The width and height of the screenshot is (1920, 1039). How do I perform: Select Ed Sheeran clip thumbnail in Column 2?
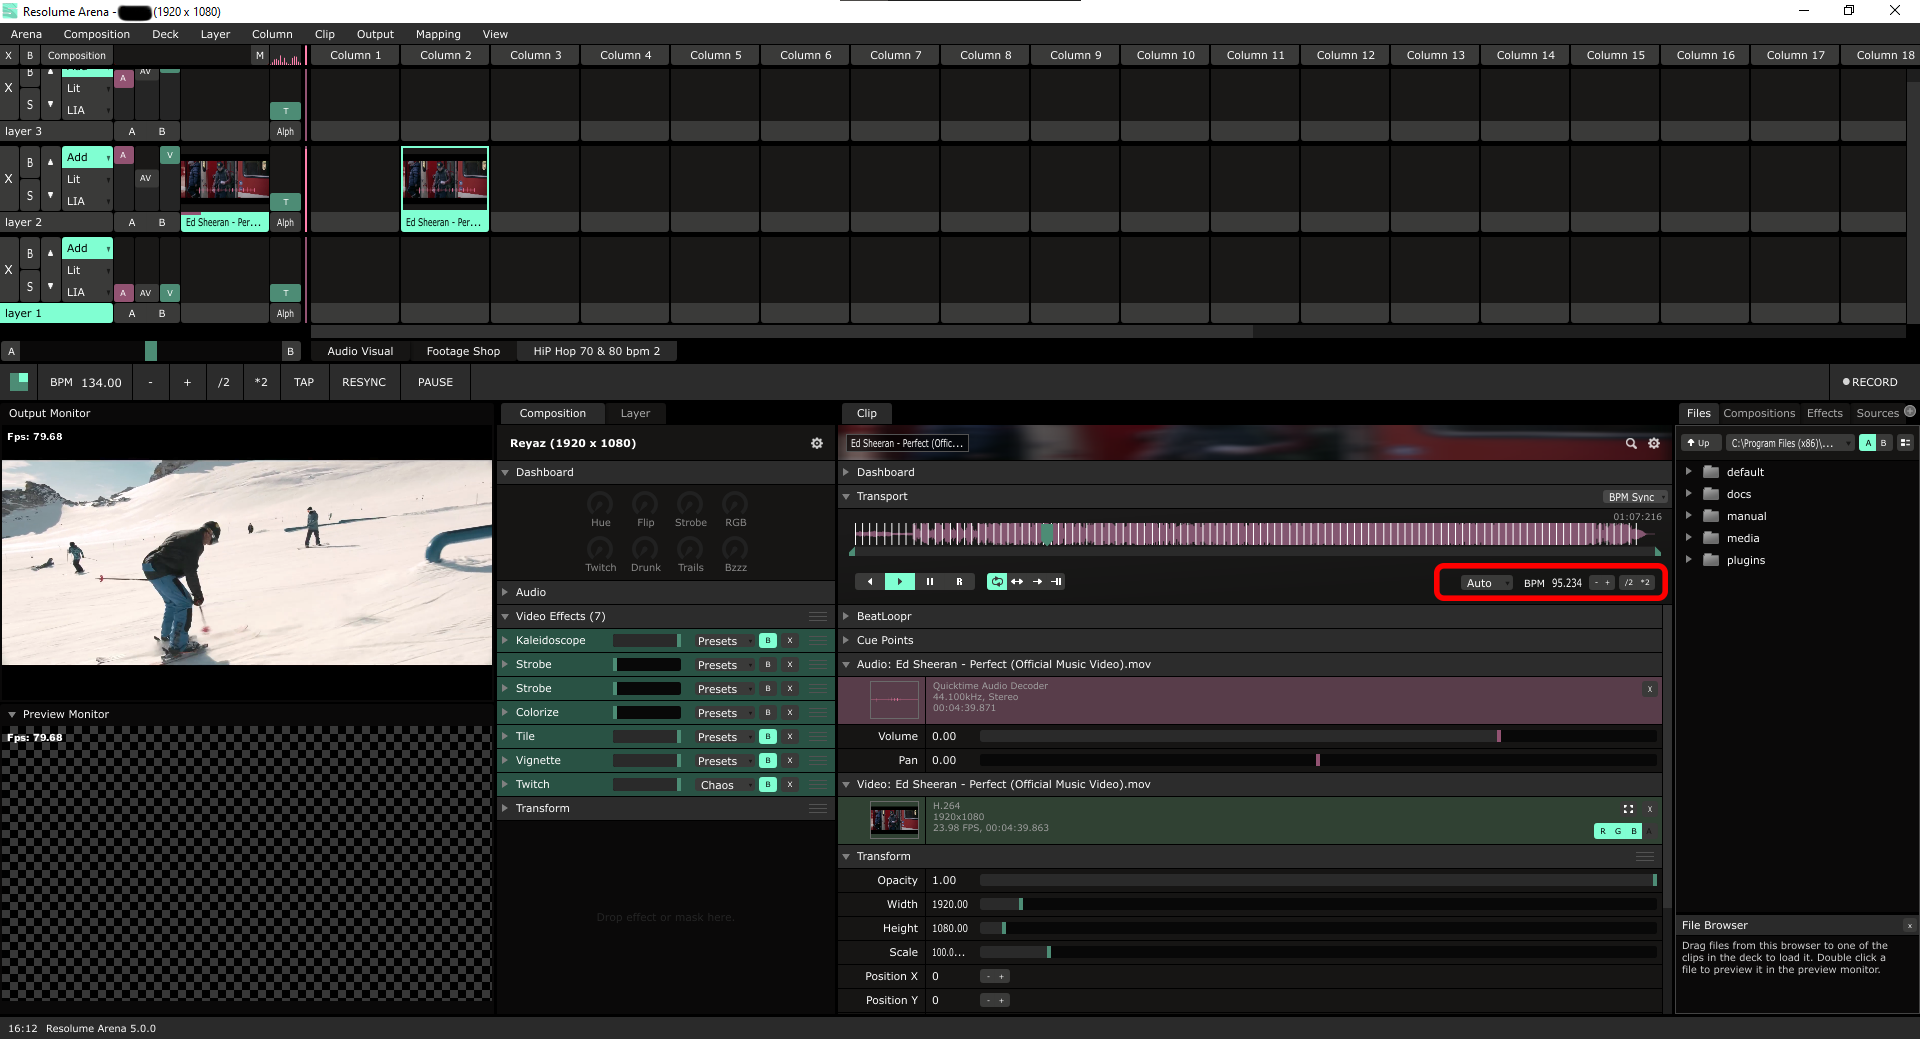point(445,181)
